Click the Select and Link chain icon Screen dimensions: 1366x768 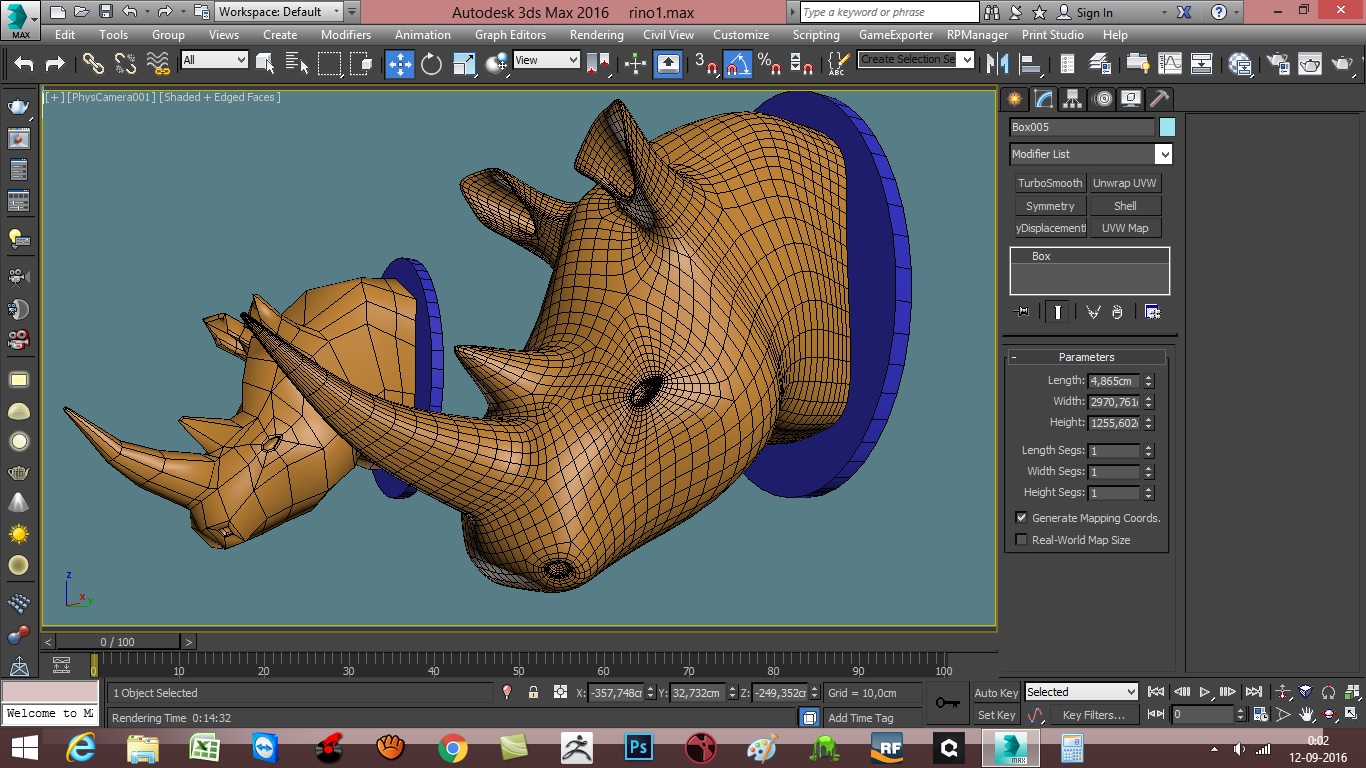tap(93, 64)
